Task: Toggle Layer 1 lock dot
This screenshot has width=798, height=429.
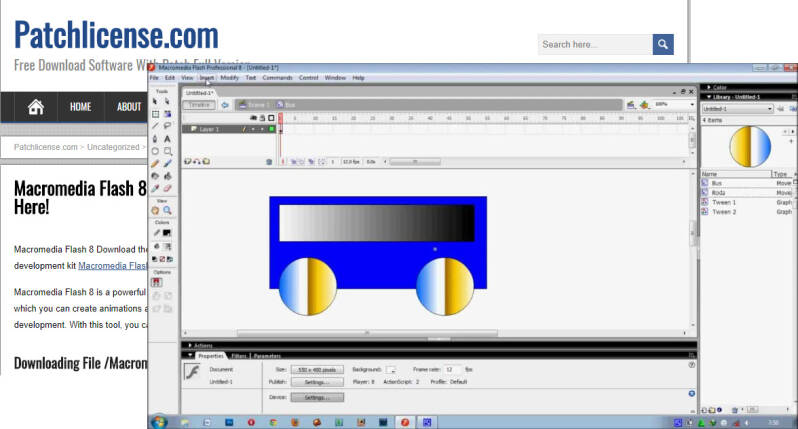Action: click(262, 129)
